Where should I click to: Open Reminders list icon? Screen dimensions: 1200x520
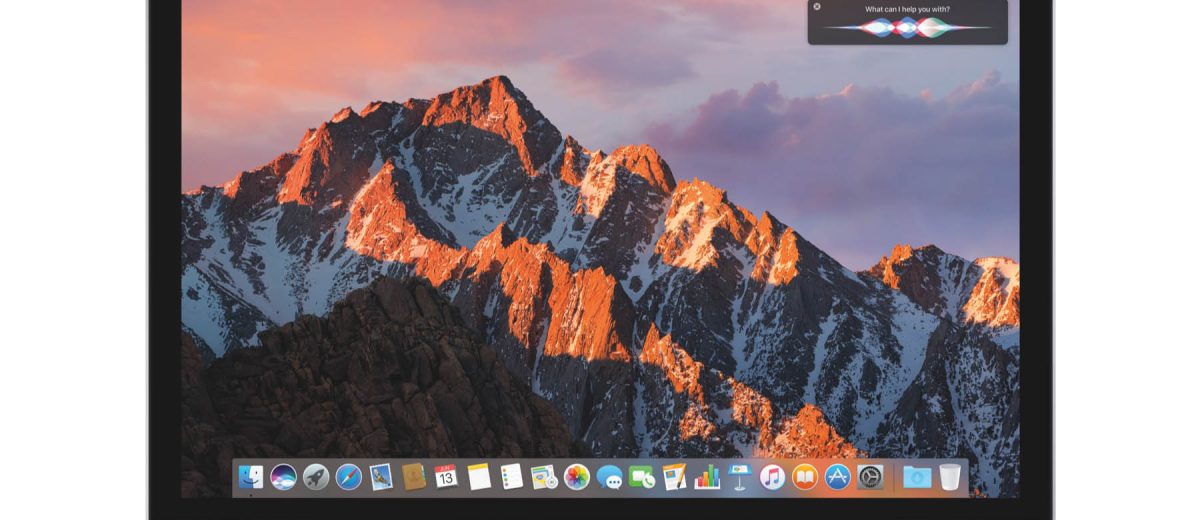512,477
